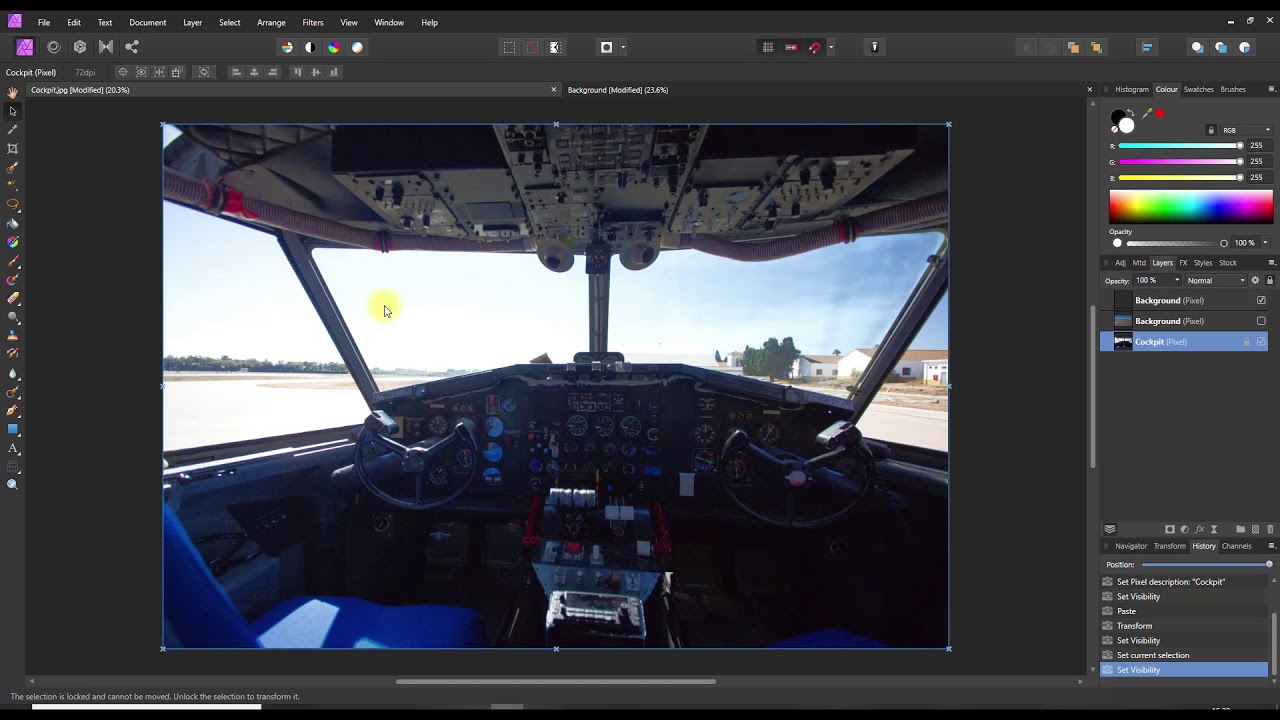Image resolution: width=1280 pixels, height=720 pixels.
Task: Select the View hand tool
Action: click(x=13, y=92)
